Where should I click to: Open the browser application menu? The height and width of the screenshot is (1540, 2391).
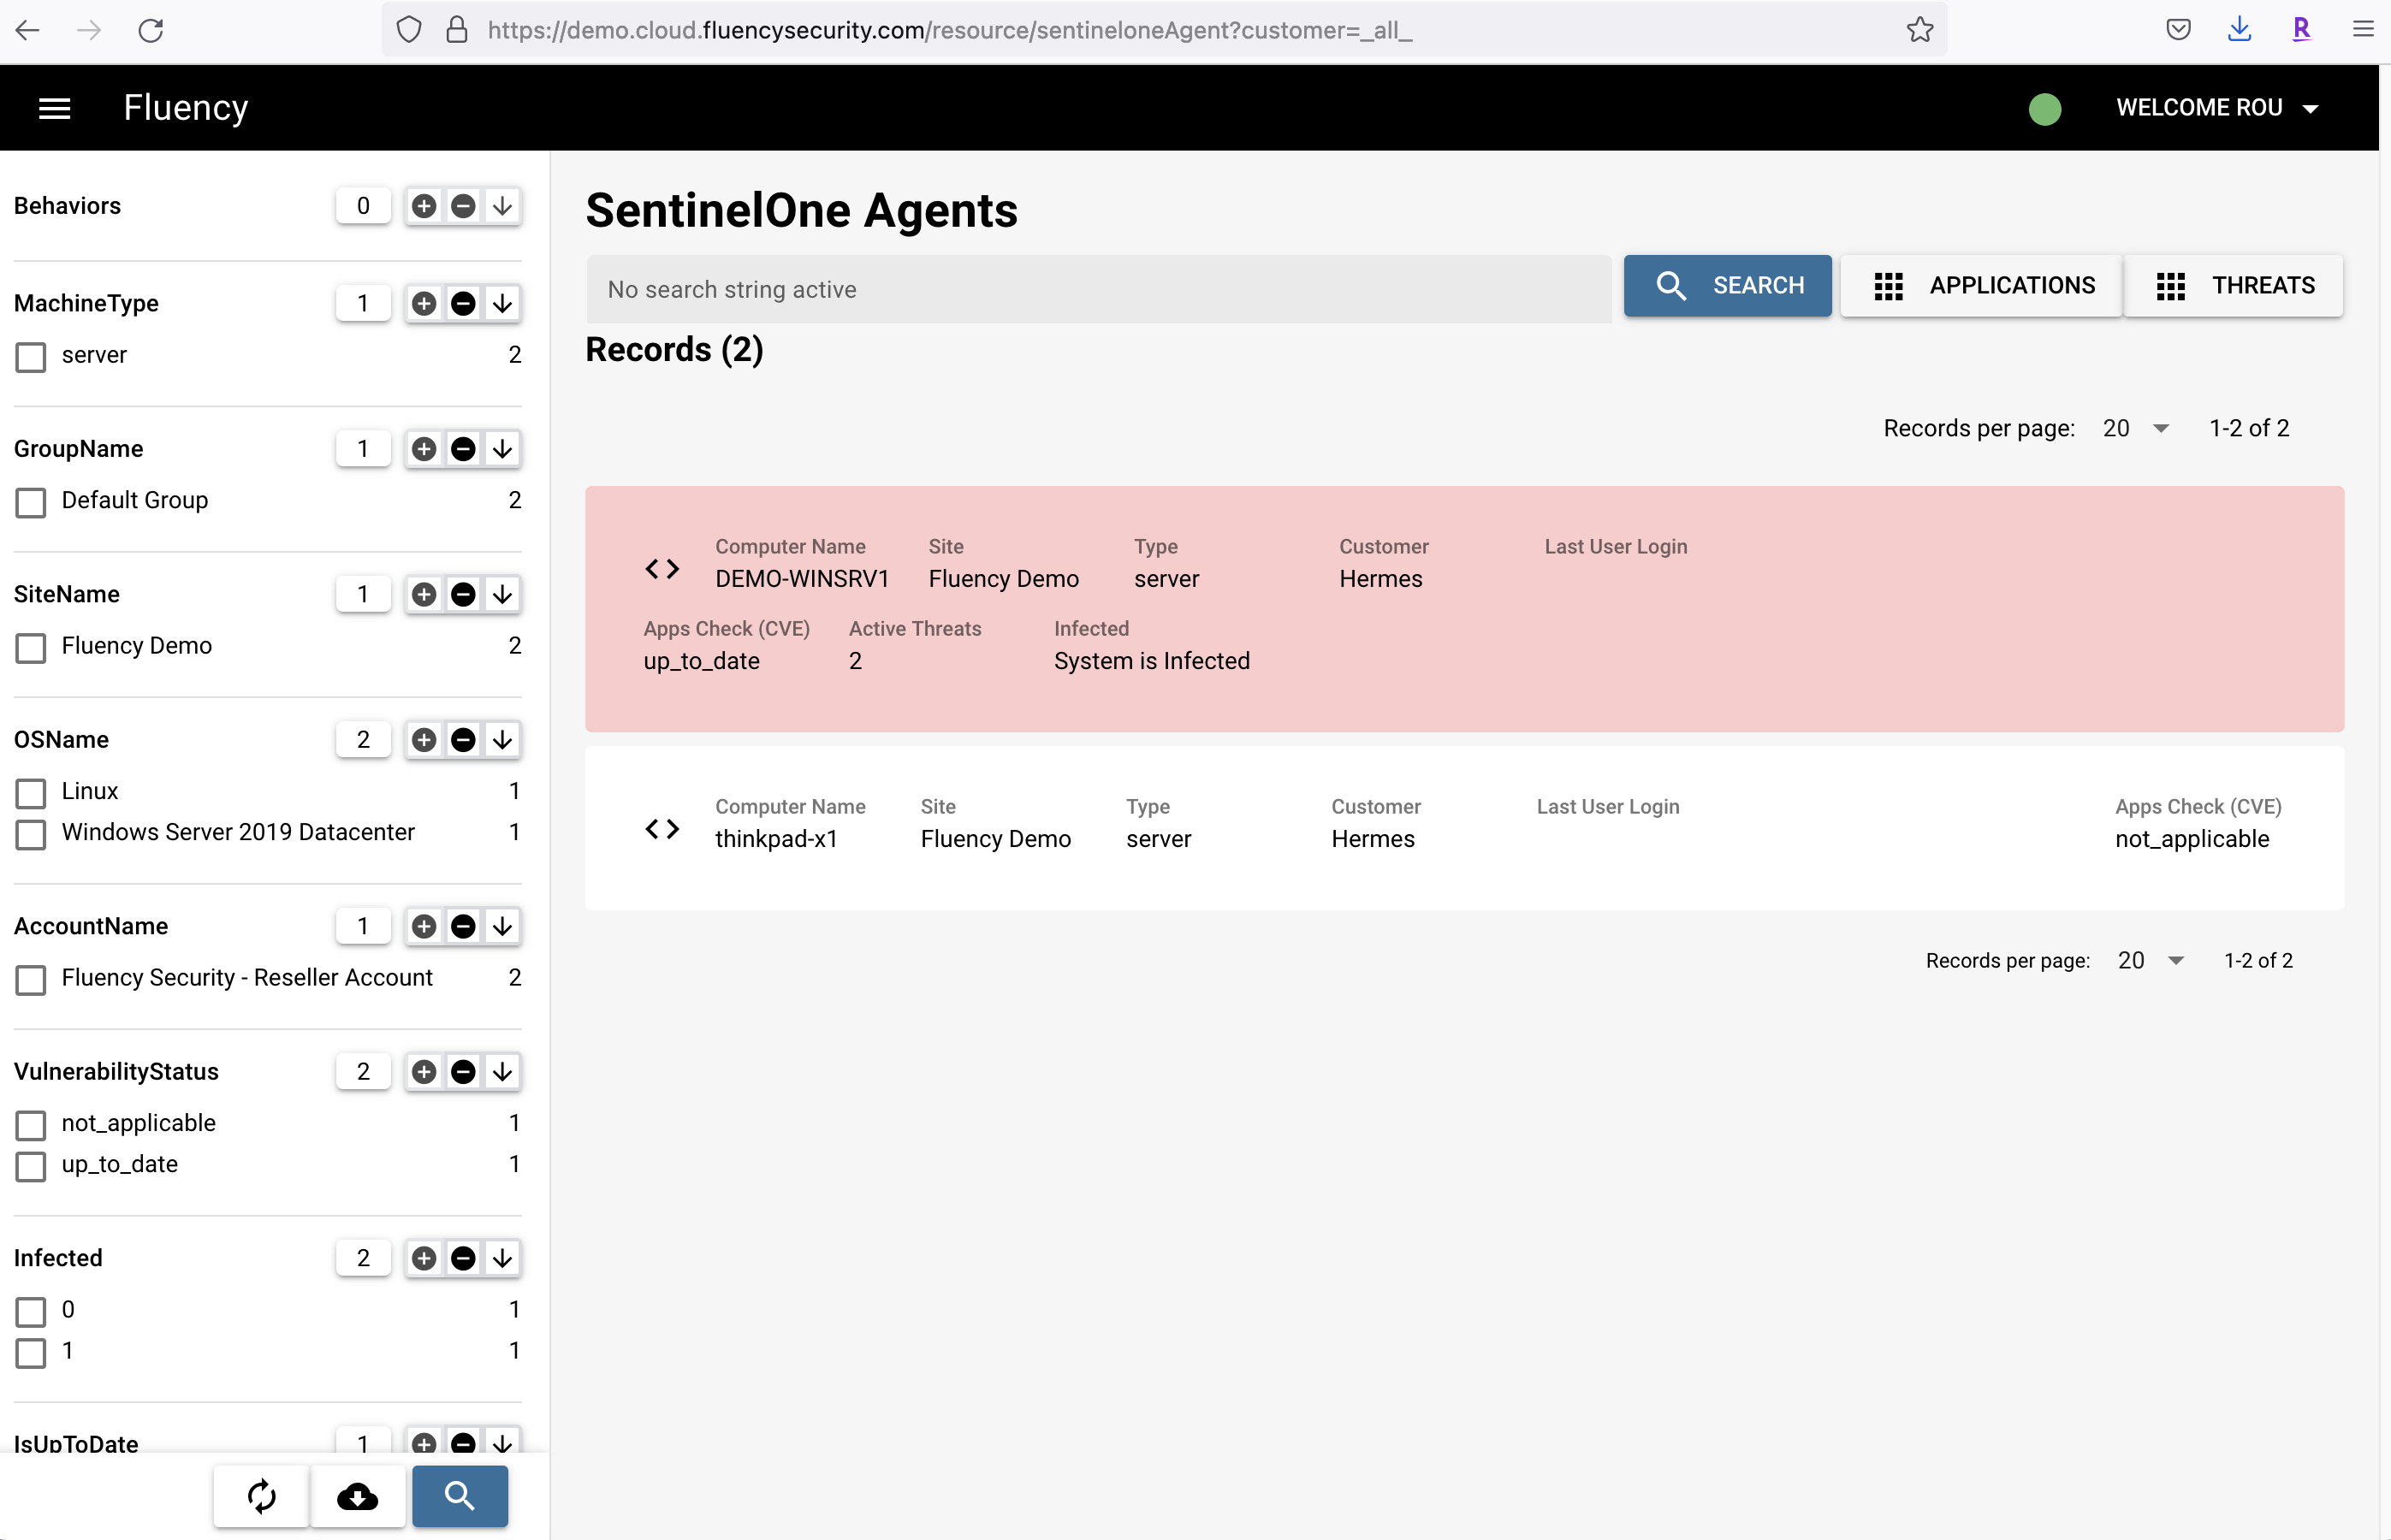pos(2363,30)
